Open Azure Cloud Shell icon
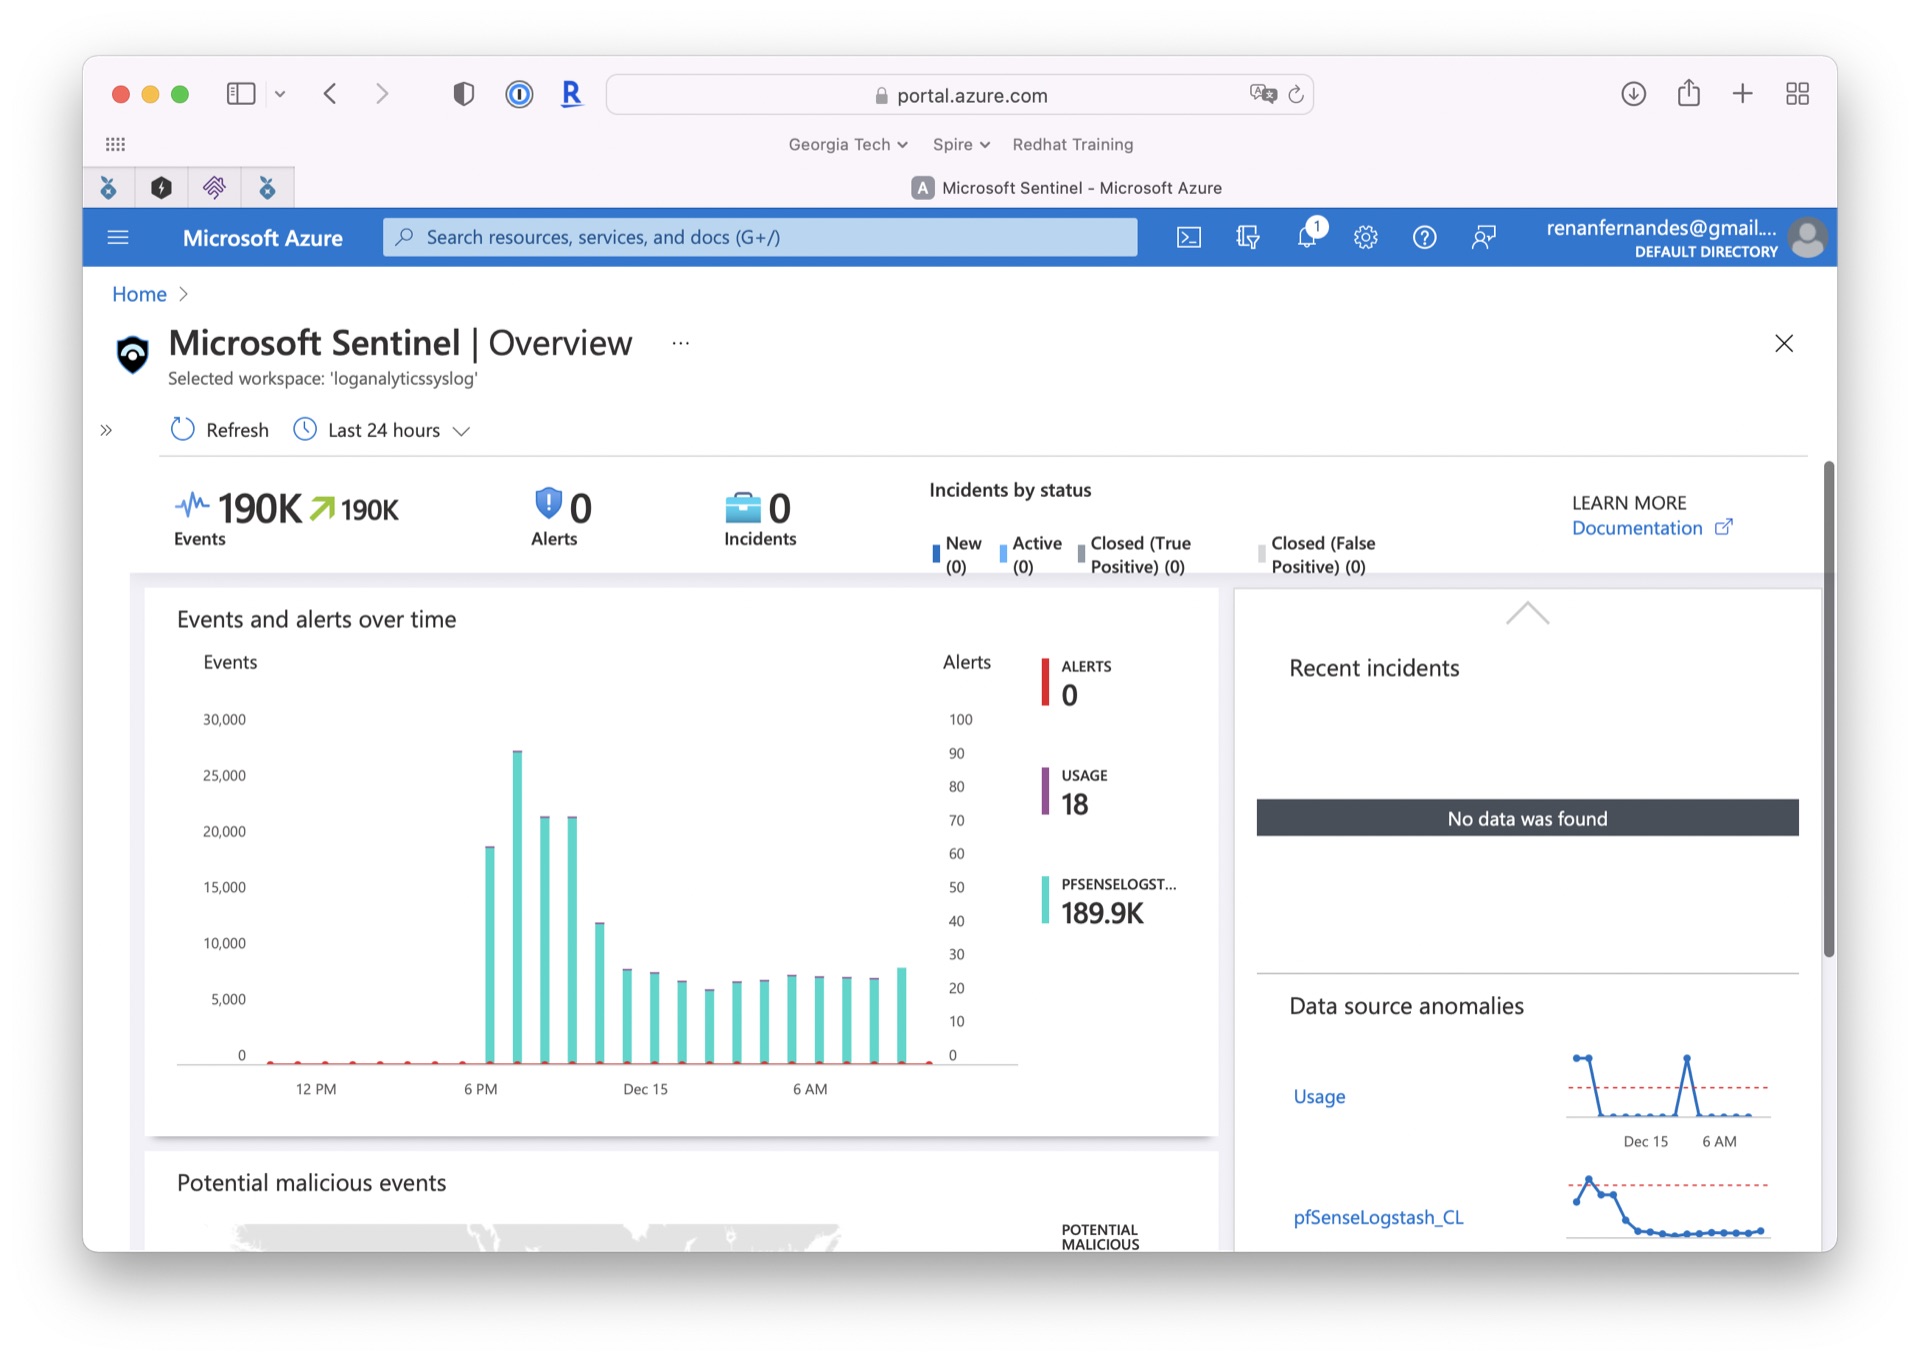The image size is (1920, 1361). click(1188, 237)
